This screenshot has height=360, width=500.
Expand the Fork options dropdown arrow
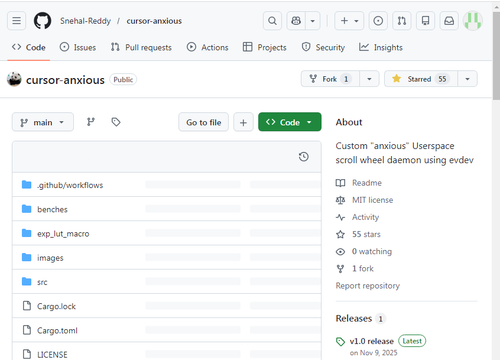click(x=369, y=79)
